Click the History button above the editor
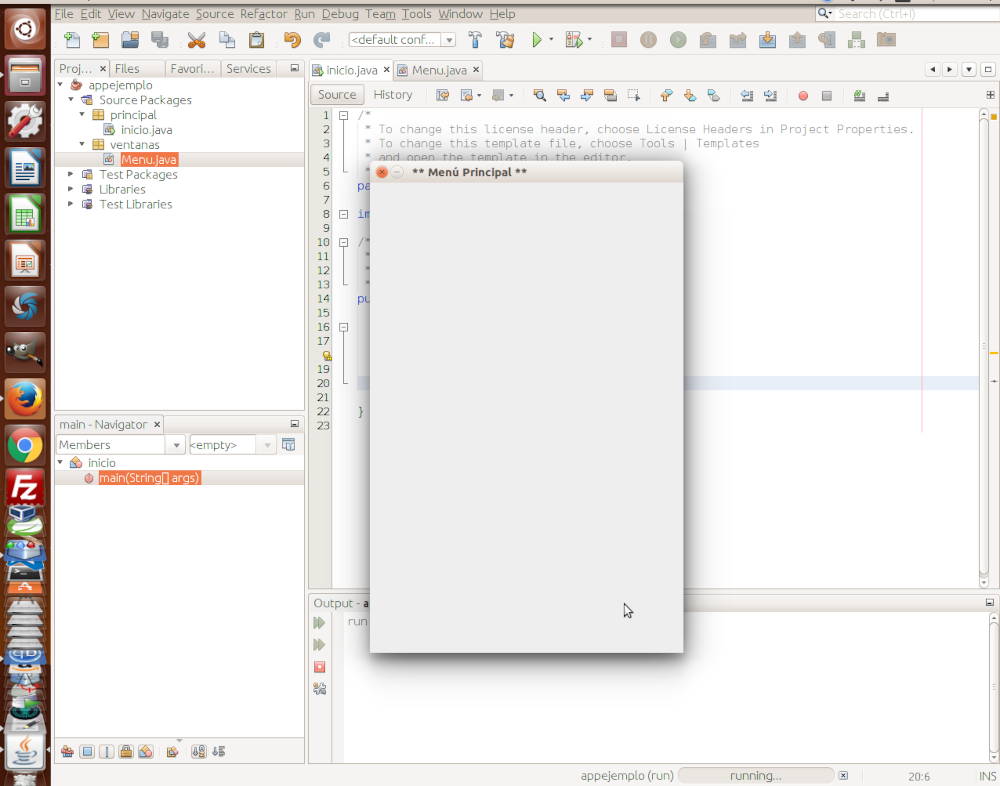 [393, 94]
